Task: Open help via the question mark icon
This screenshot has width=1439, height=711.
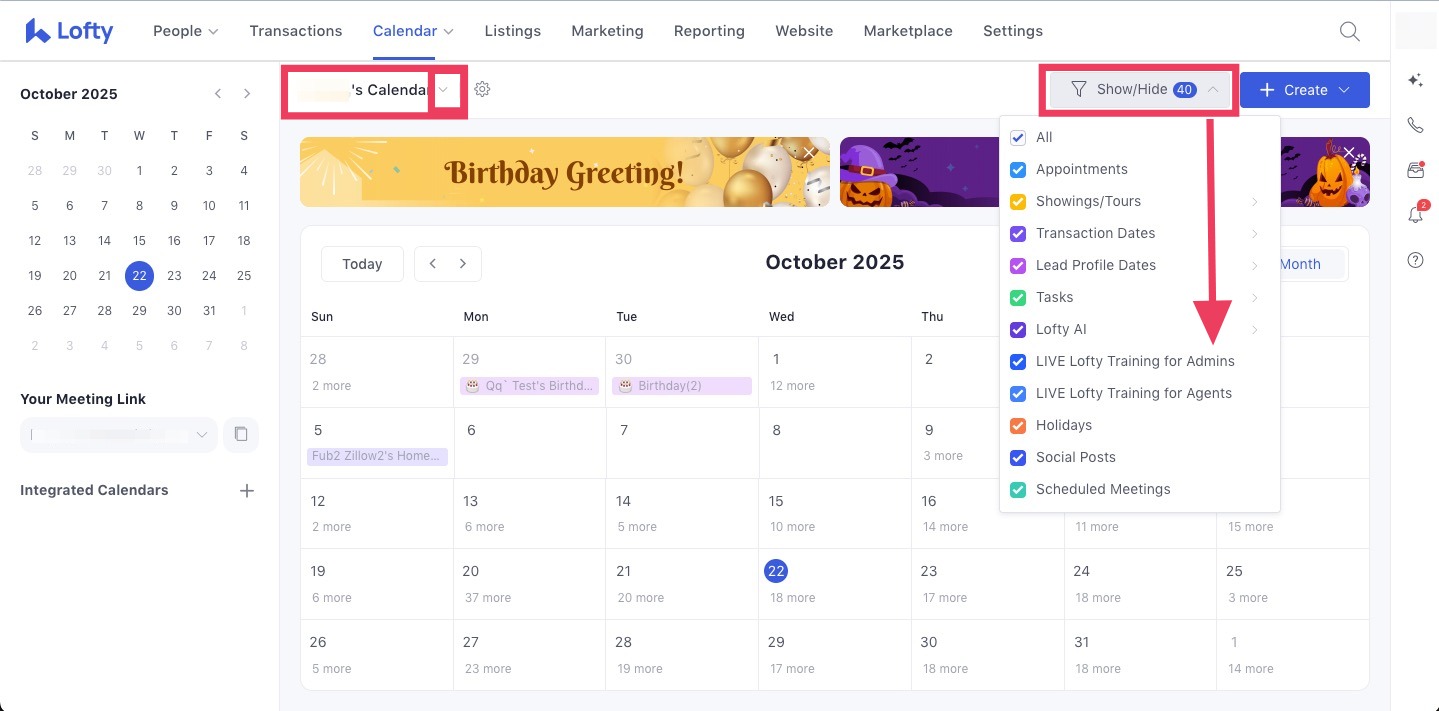Action: (x=1415, y=259)
